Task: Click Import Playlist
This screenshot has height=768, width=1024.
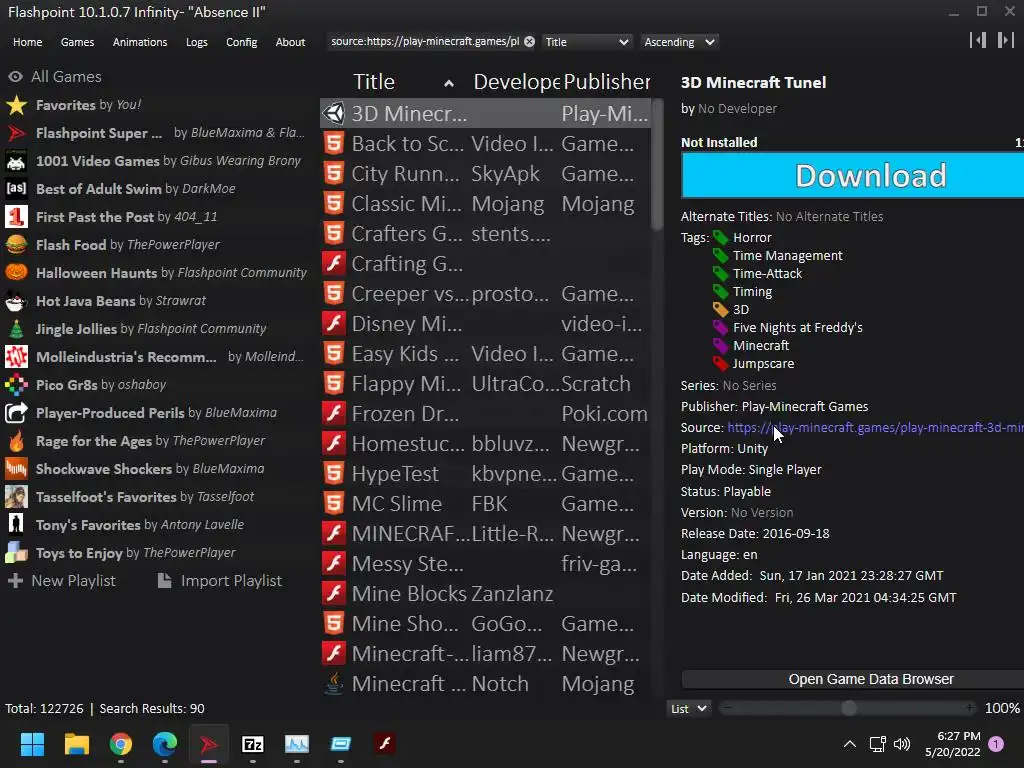Action: click(x=220, y=581)
